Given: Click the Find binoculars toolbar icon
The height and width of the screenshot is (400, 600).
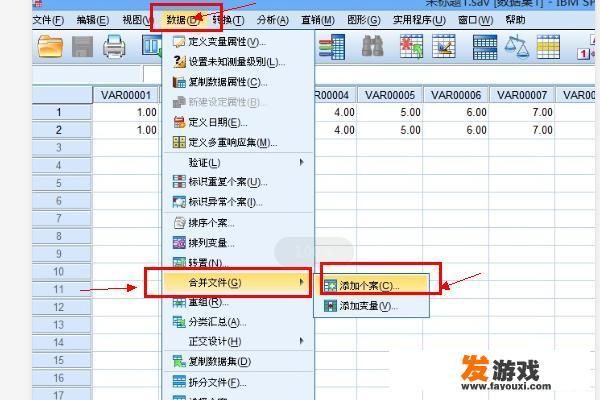Looking at the screenshot, I should [372, 46].
